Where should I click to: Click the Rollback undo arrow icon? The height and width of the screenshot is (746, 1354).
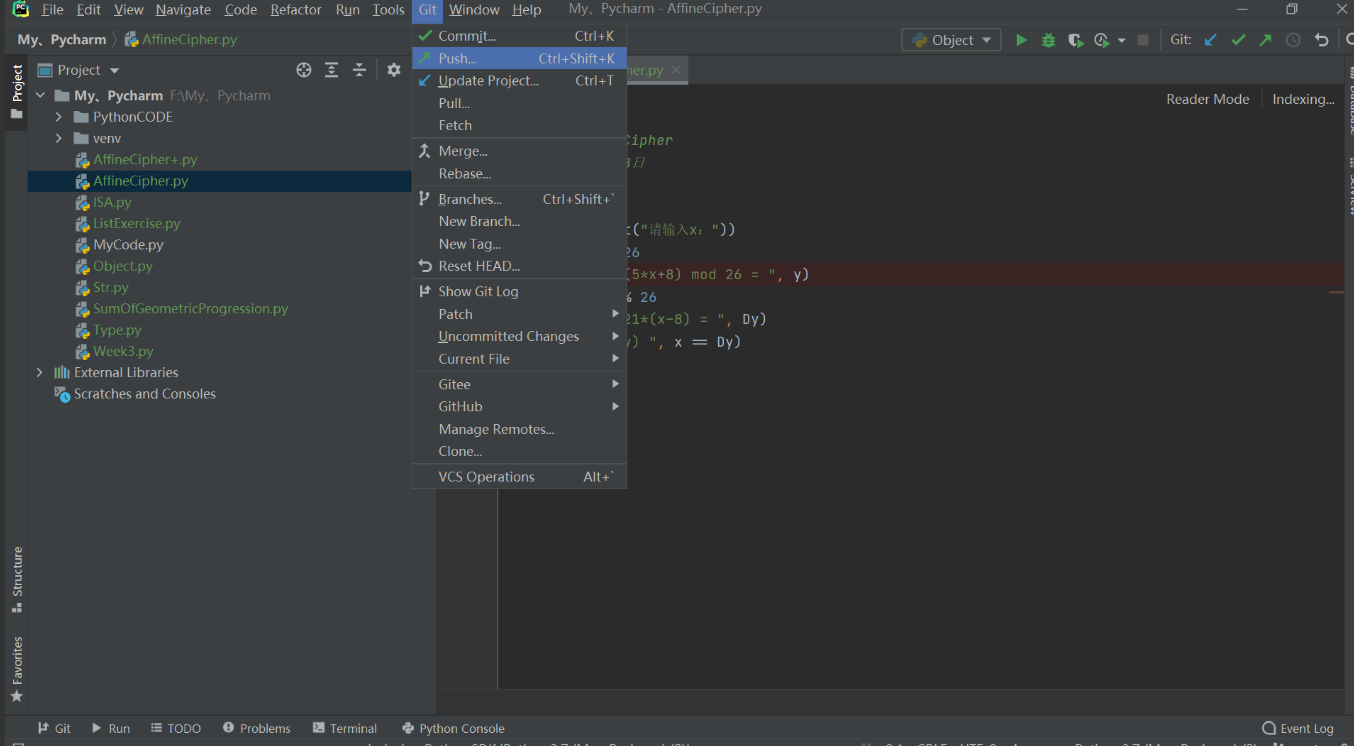click(1322, 40)
